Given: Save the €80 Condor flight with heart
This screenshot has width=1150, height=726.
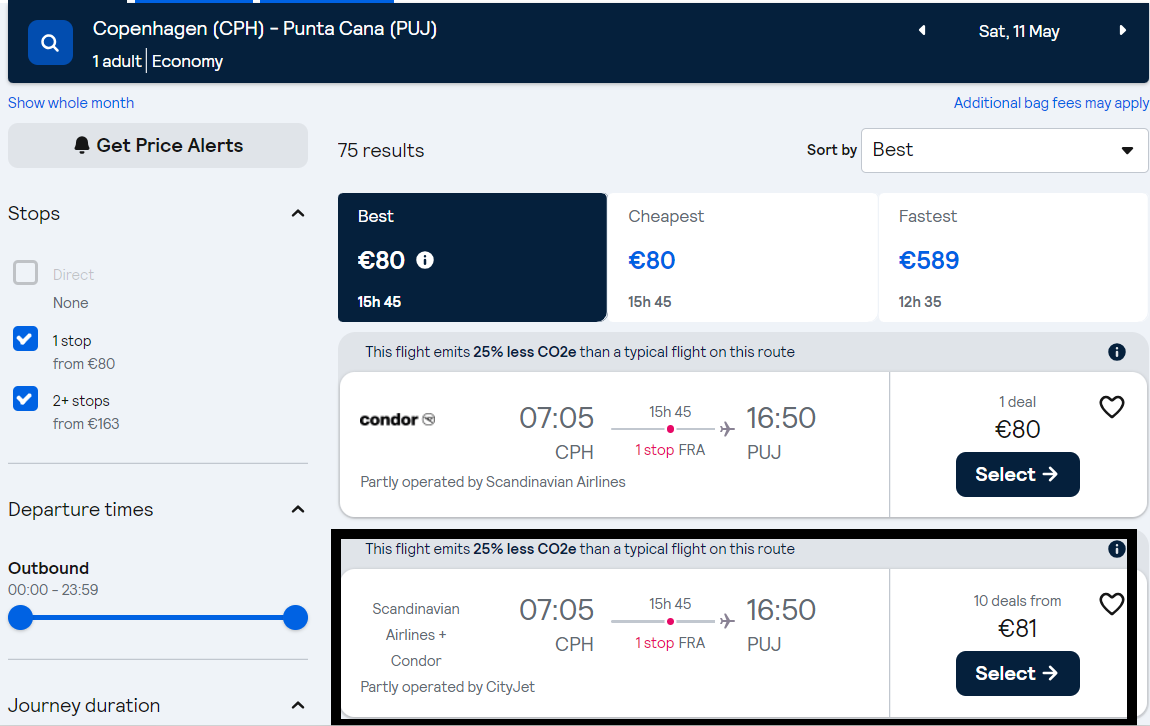Looking at the screenshot, I should coord(1112,406).
